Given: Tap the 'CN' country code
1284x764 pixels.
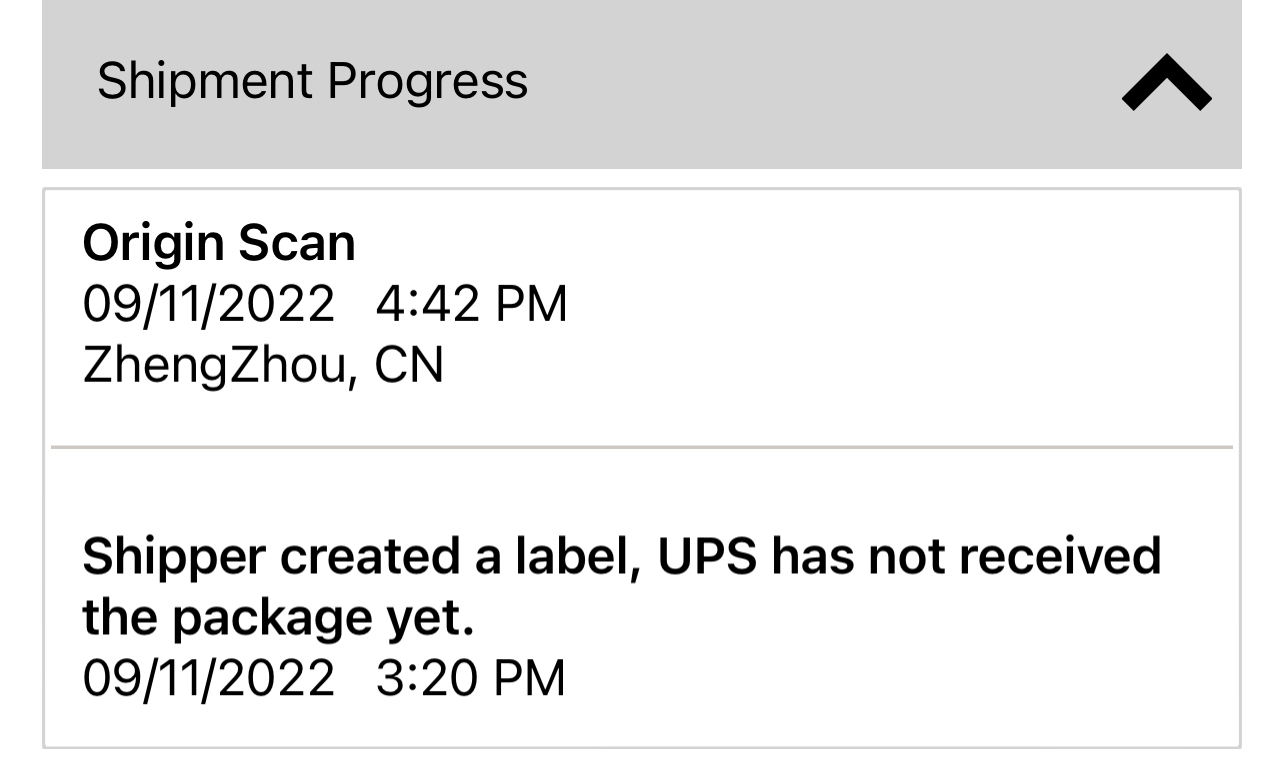Looking at the screenshot, I should click(x=409, y=365).
